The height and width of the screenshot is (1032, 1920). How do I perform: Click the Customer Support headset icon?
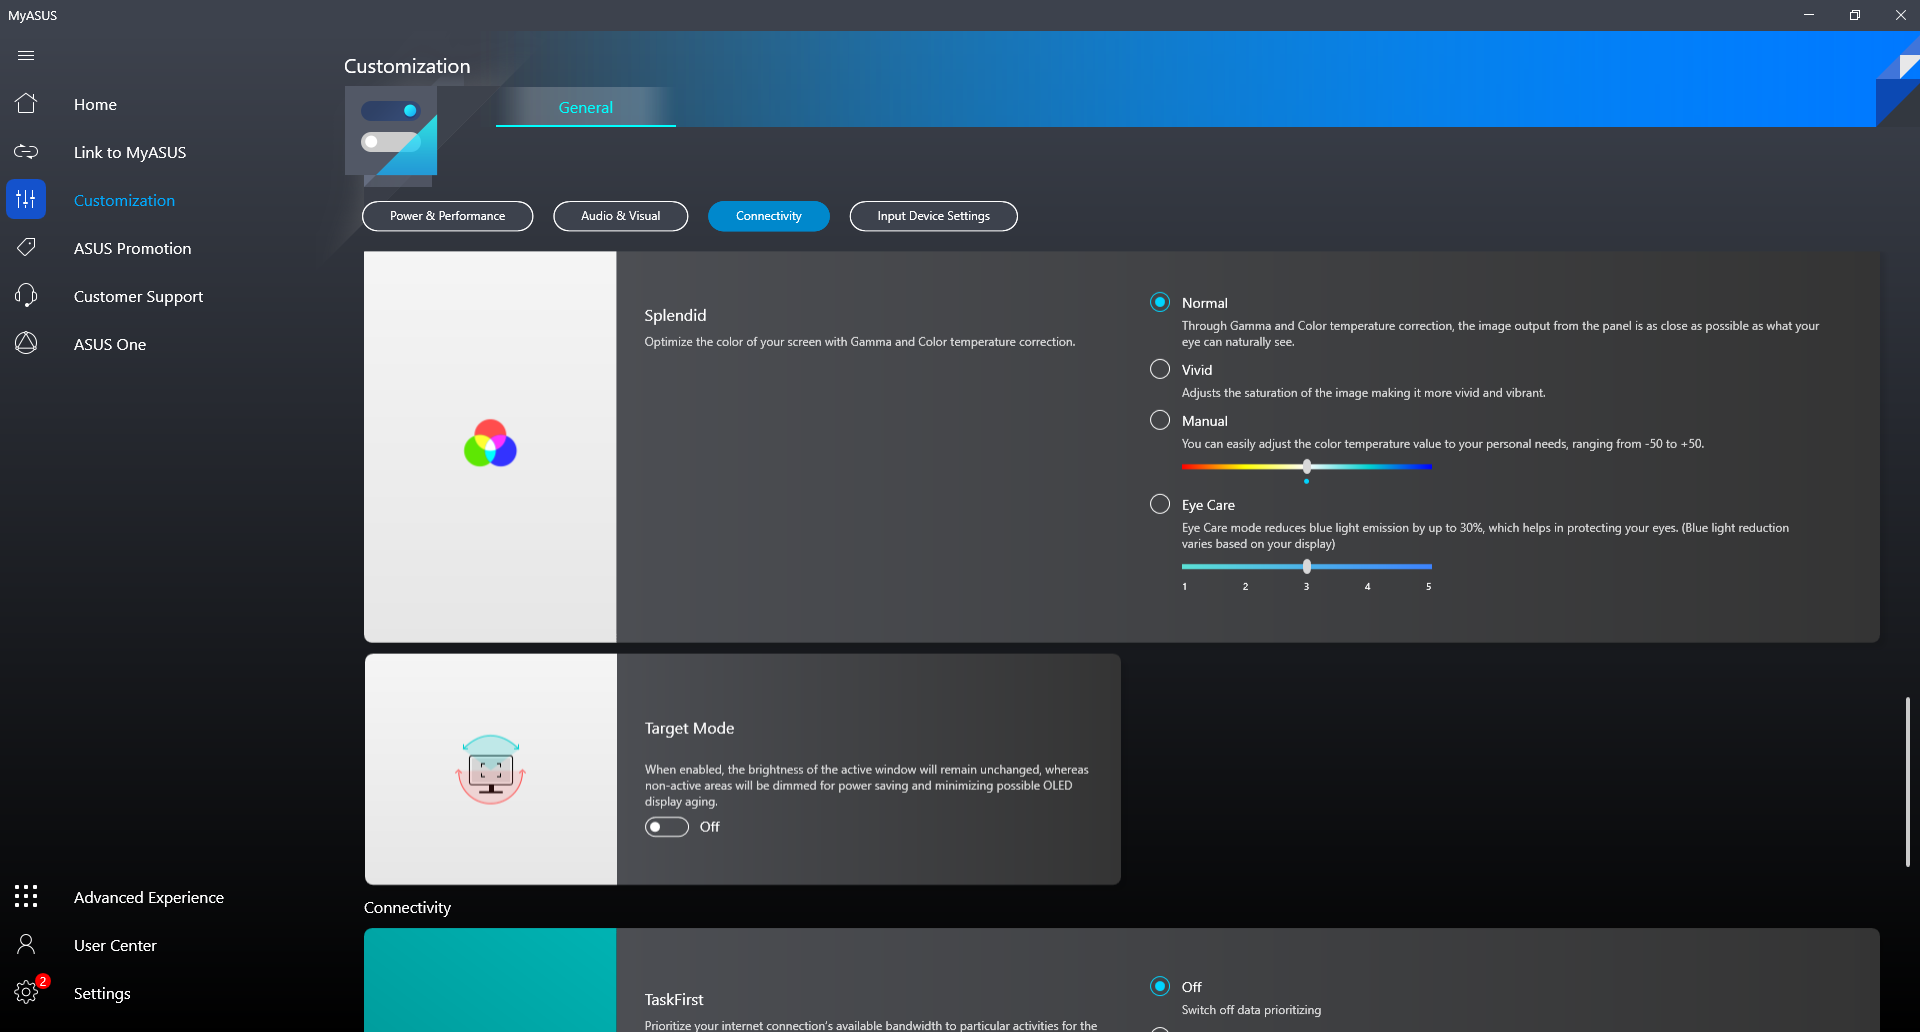coord(26,296)
